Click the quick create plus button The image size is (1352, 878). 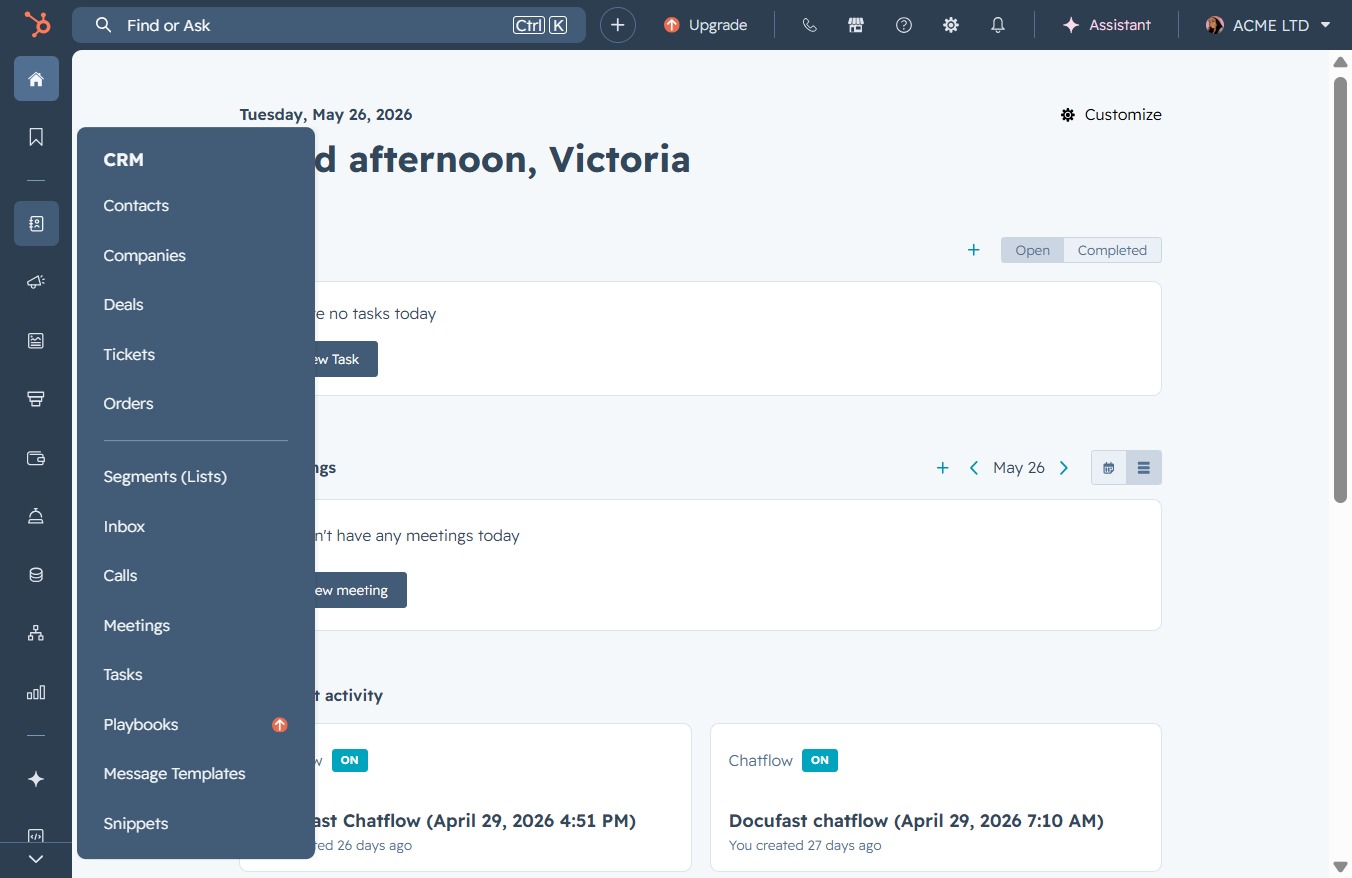[618, 25]
